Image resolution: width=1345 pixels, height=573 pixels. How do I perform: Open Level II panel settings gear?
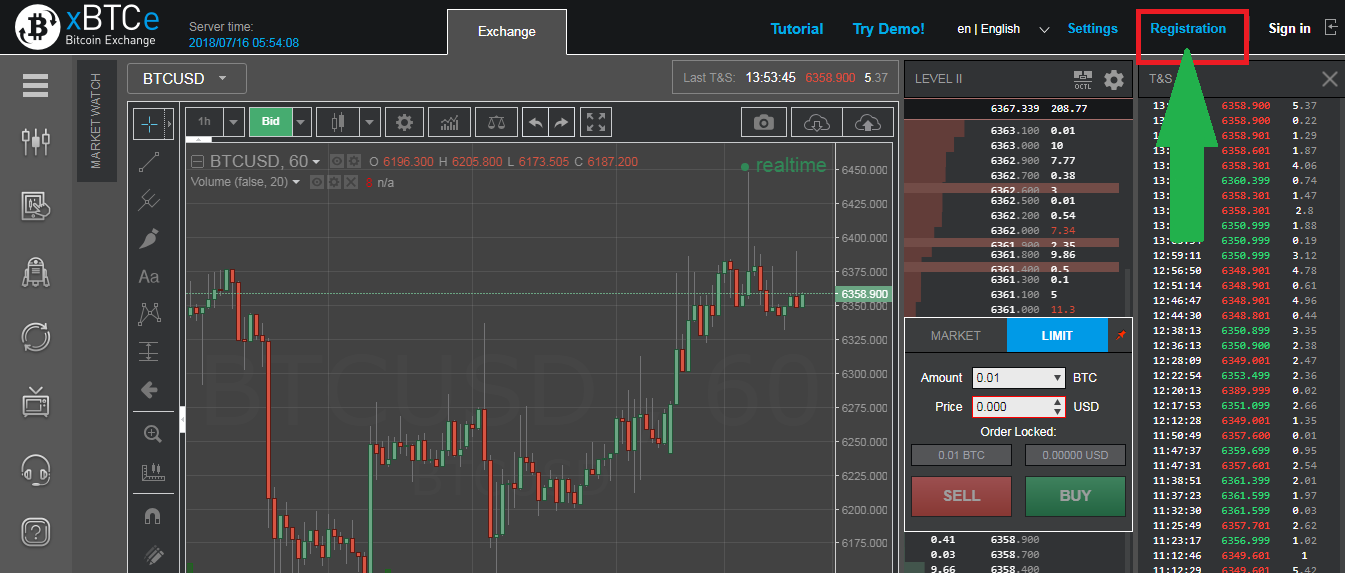(x=1114, y=79)
